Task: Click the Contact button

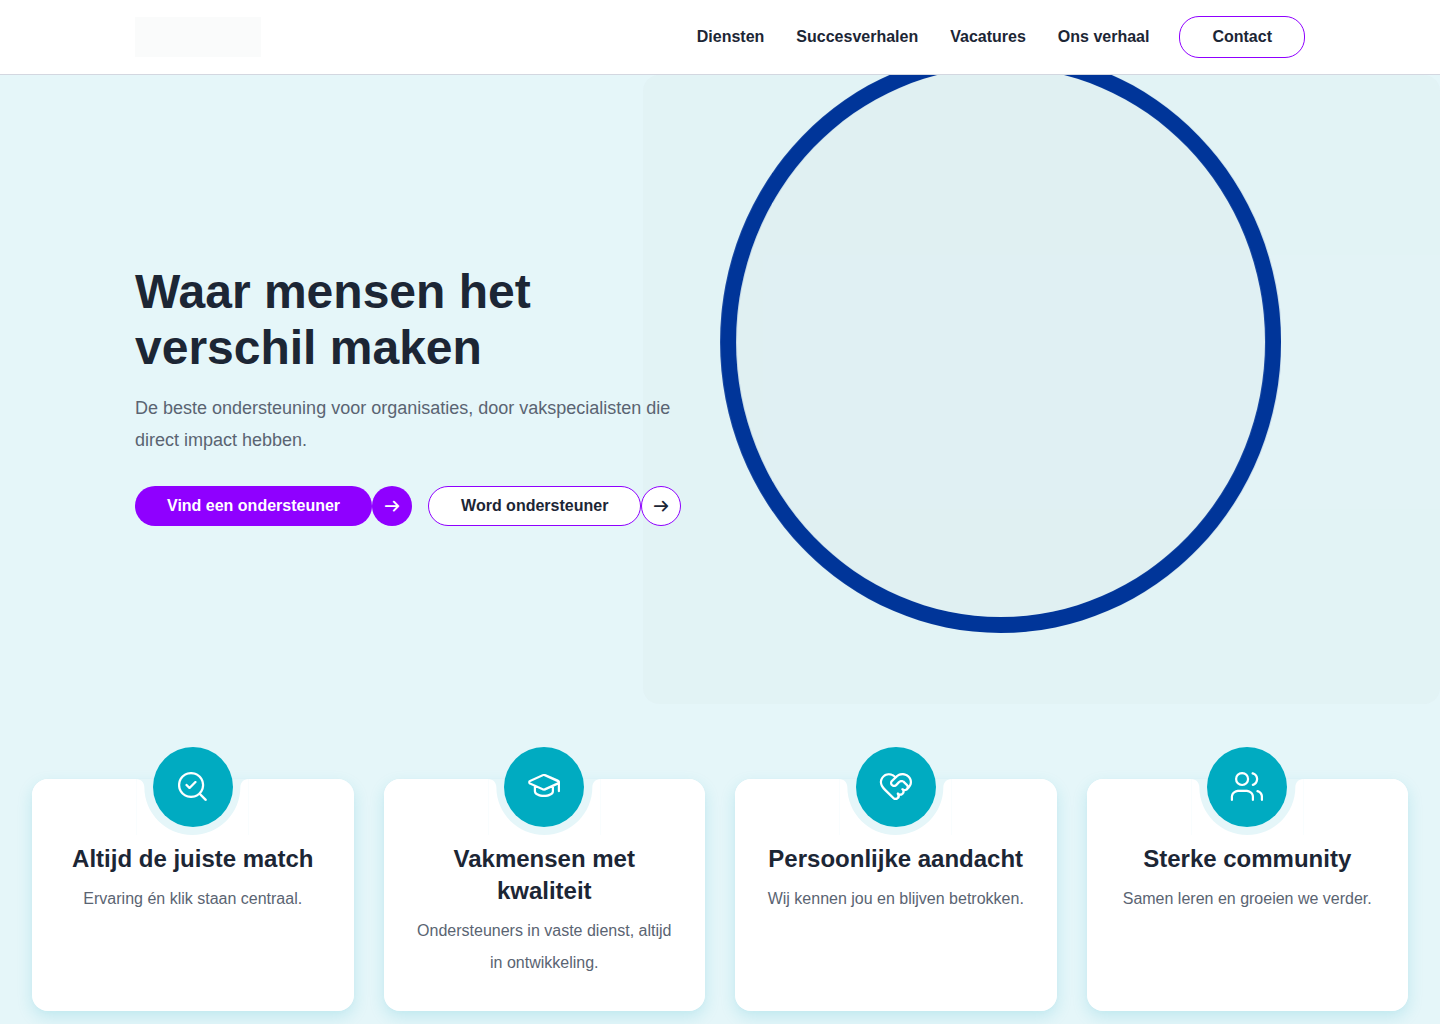Action: tap(1242, 37)
